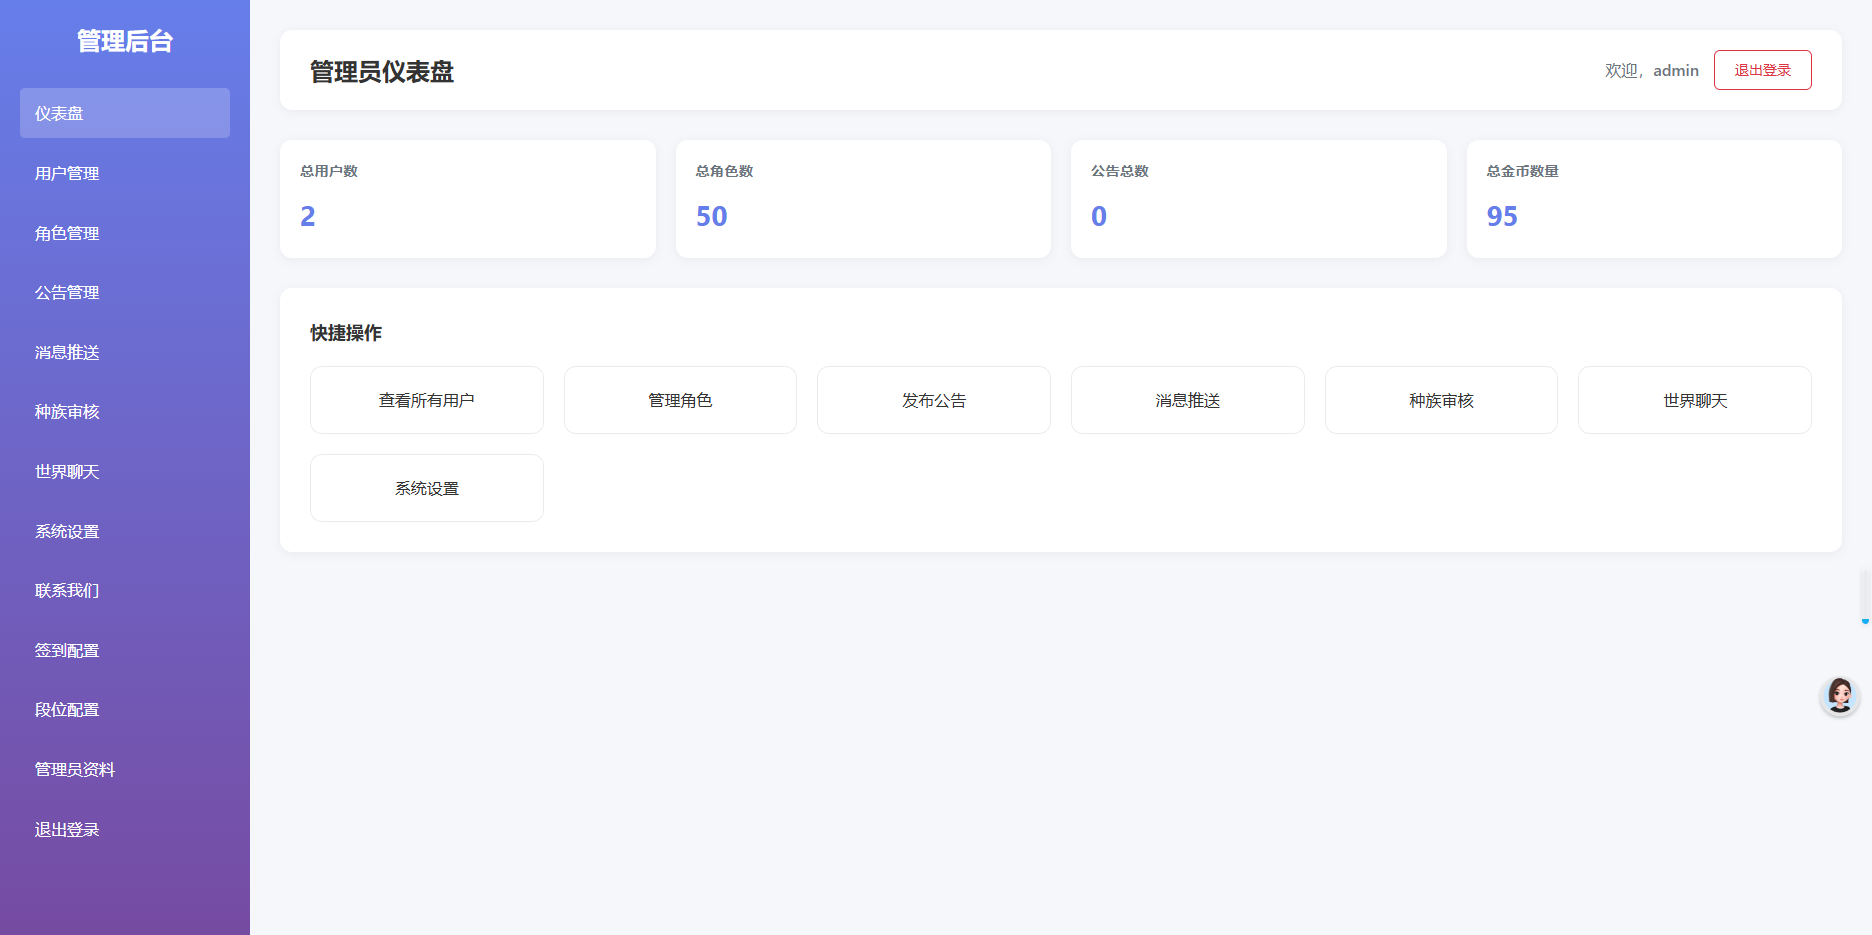This screenshot has width=1872, height=935.
Task: Click 联系我们 in the sidebar
Action: coord(125,590)
